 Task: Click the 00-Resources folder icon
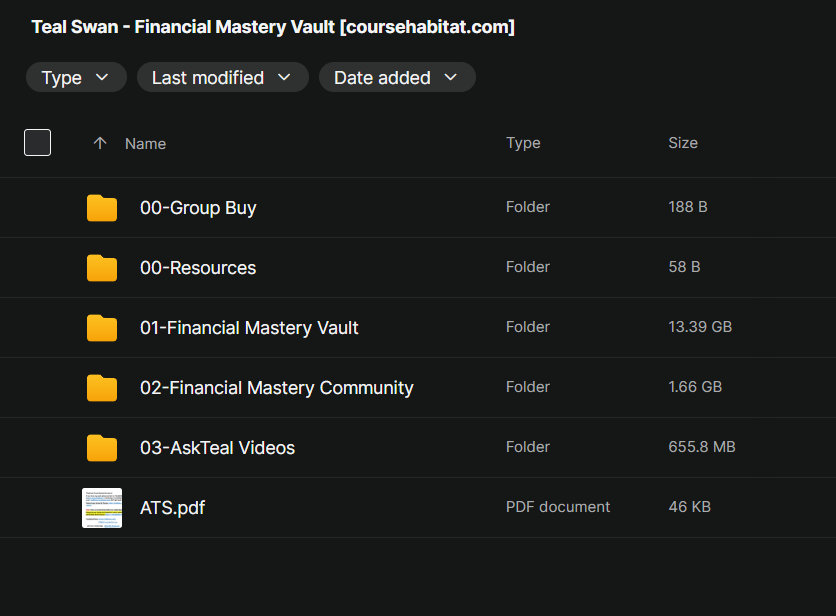coord(102,268)
